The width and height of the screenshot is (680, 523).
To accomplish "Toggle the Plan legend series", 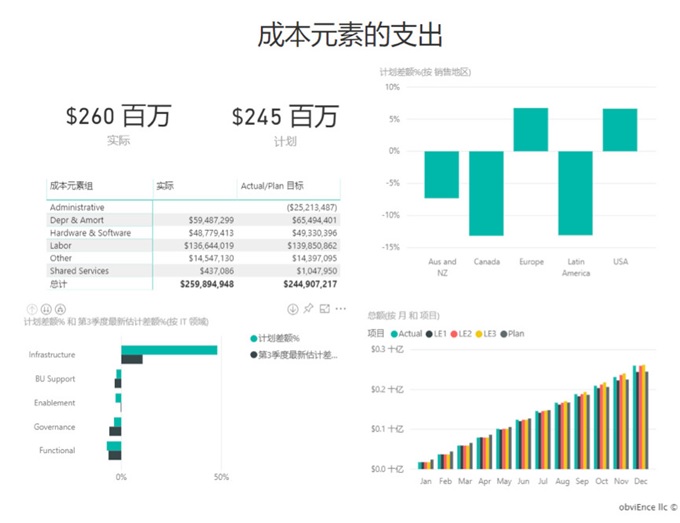I will (512, 333).
